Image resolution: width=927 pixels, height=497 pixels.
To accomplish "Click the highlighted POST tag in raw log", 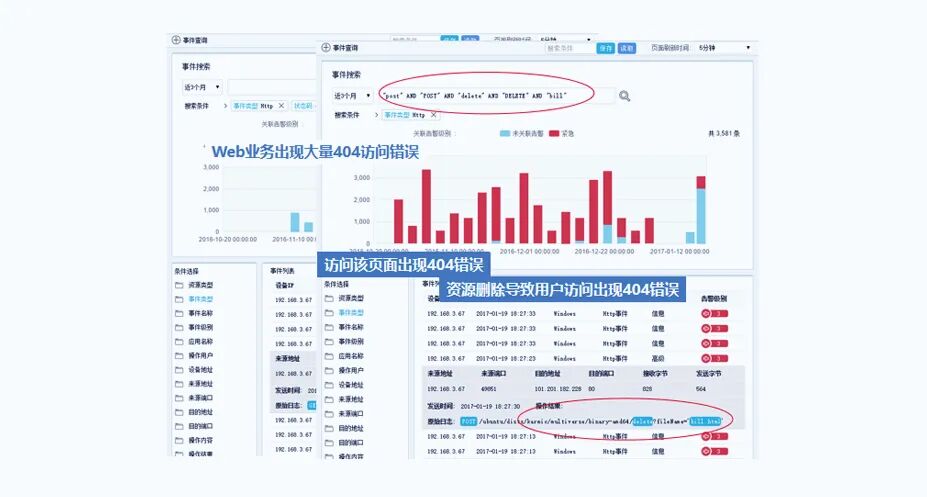I will click(468, 421).
